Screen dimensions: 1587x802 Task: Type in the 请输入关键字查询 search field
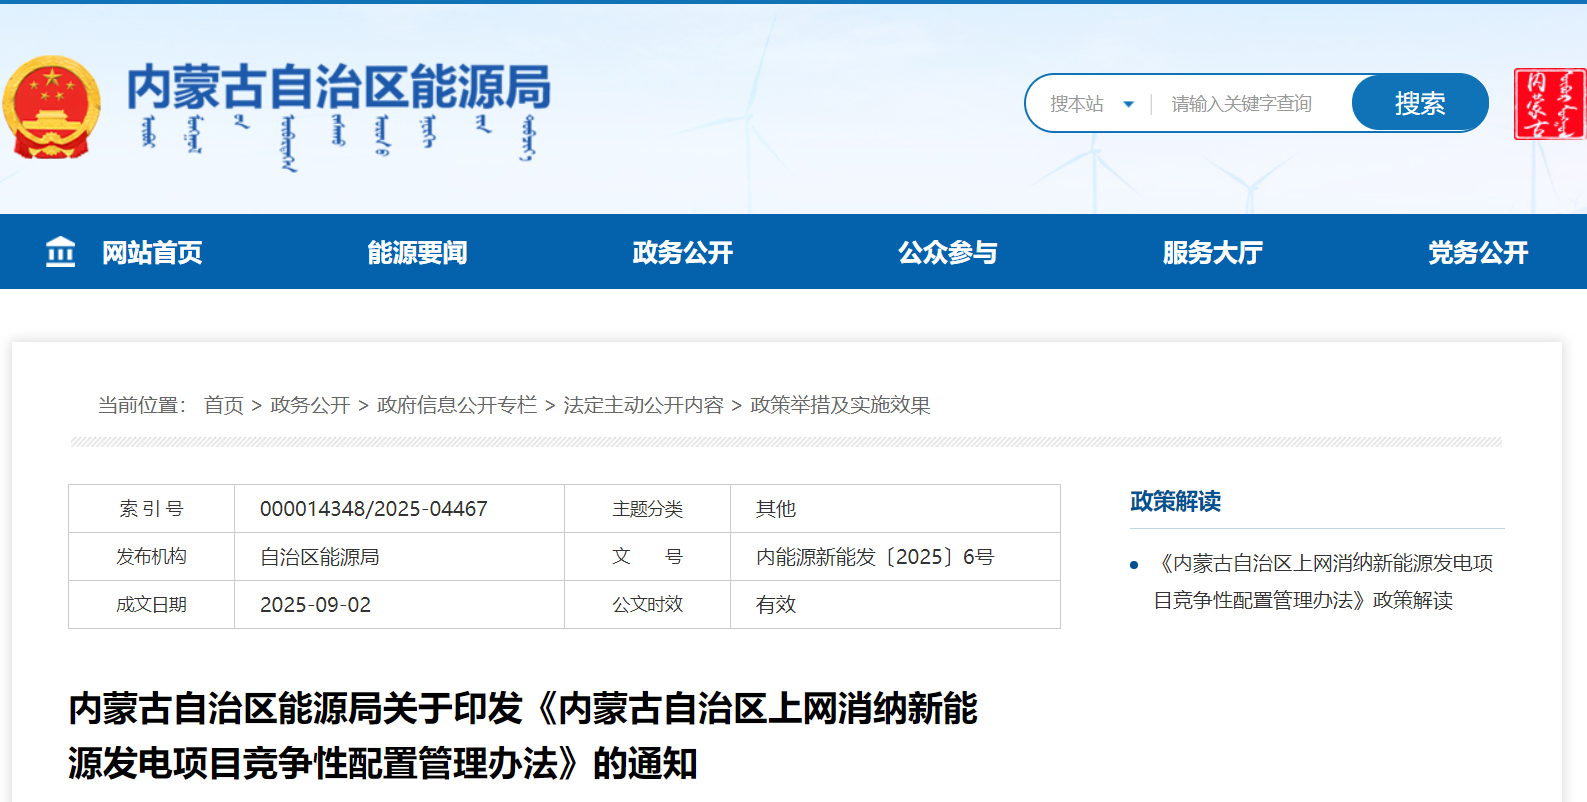(x=1250, y=104)
